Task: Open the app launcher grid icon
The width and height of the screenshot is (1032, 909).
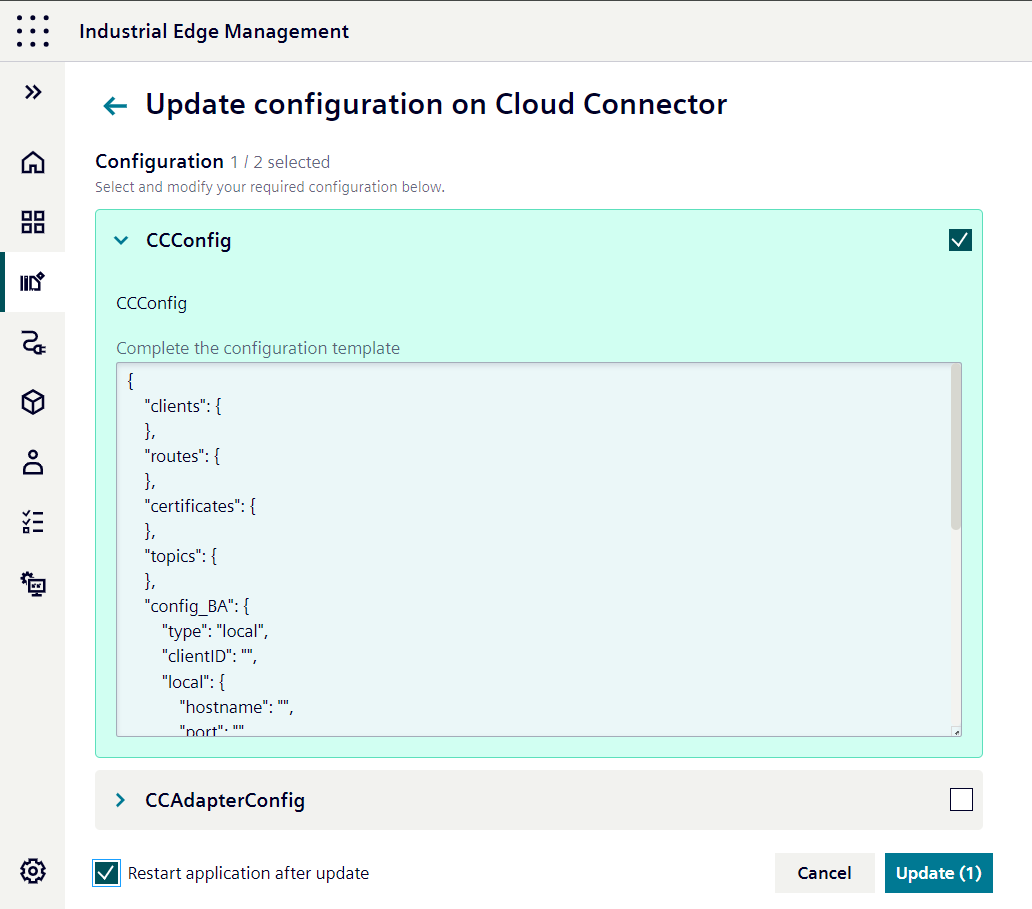Action: [x=33, y=31]
